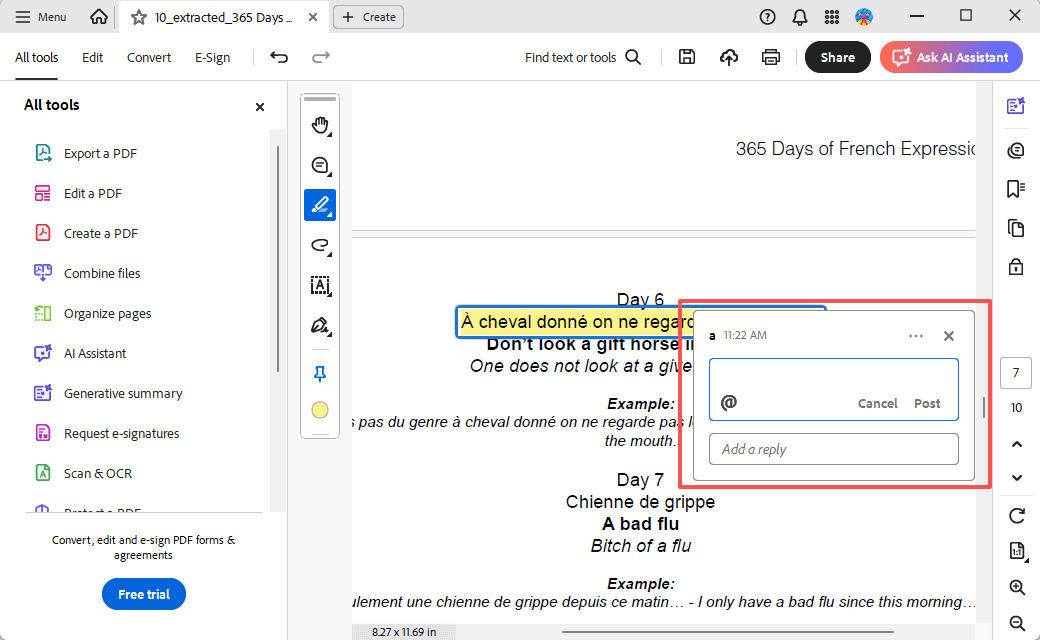Open the comment options menu
The height and width of the screenshot is (640, 1040).
(916, 335)
